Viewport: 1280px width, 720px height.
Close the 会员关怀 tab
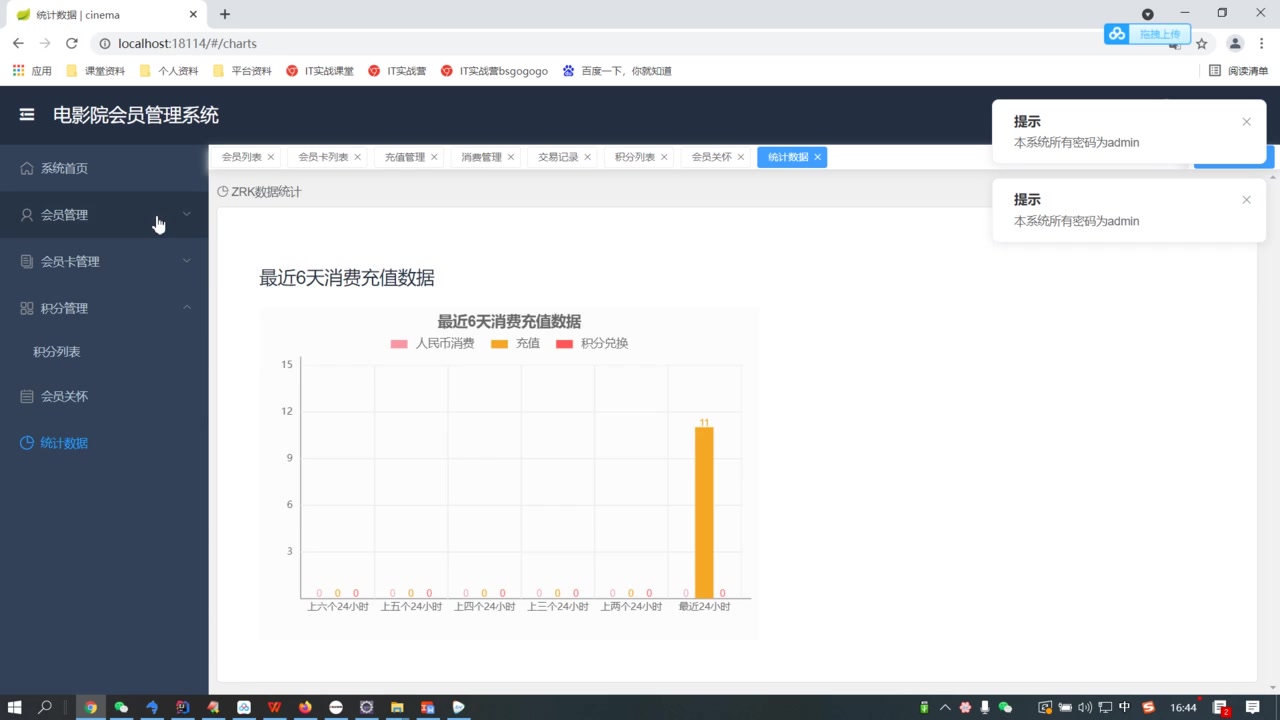tap(741, 157)
